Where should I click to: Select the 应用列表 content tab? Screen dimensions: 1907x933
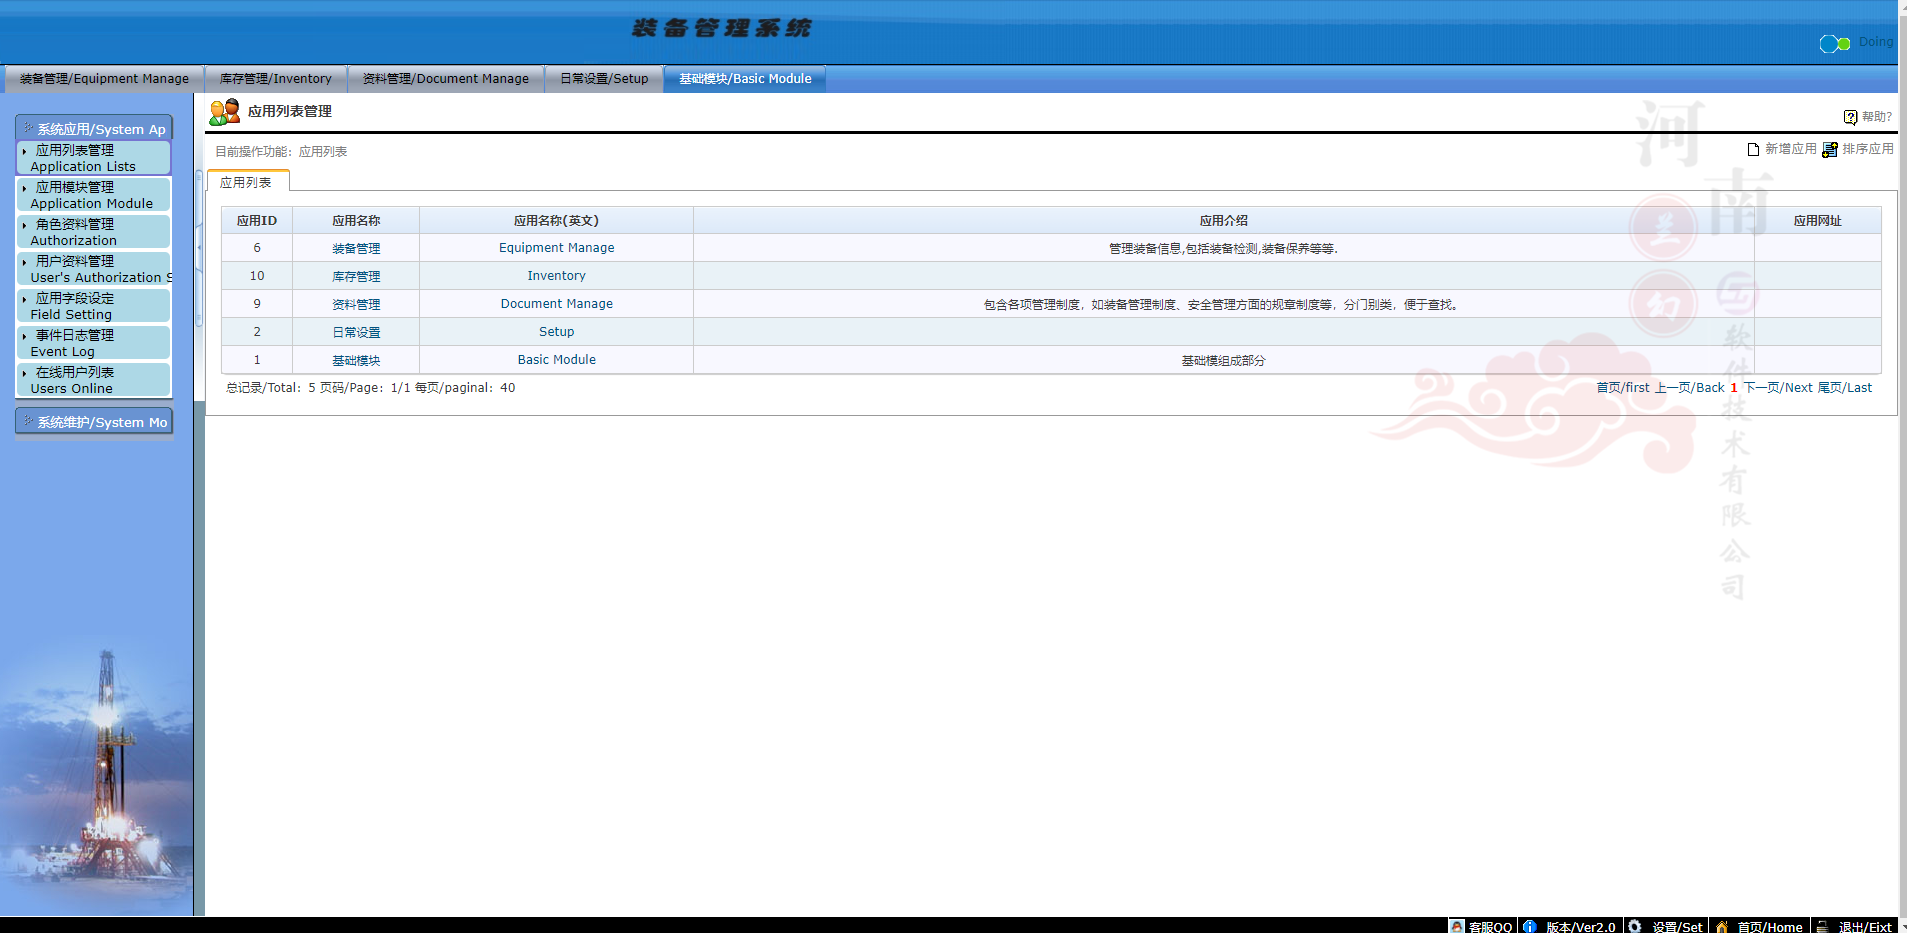(x=246, y=182)
